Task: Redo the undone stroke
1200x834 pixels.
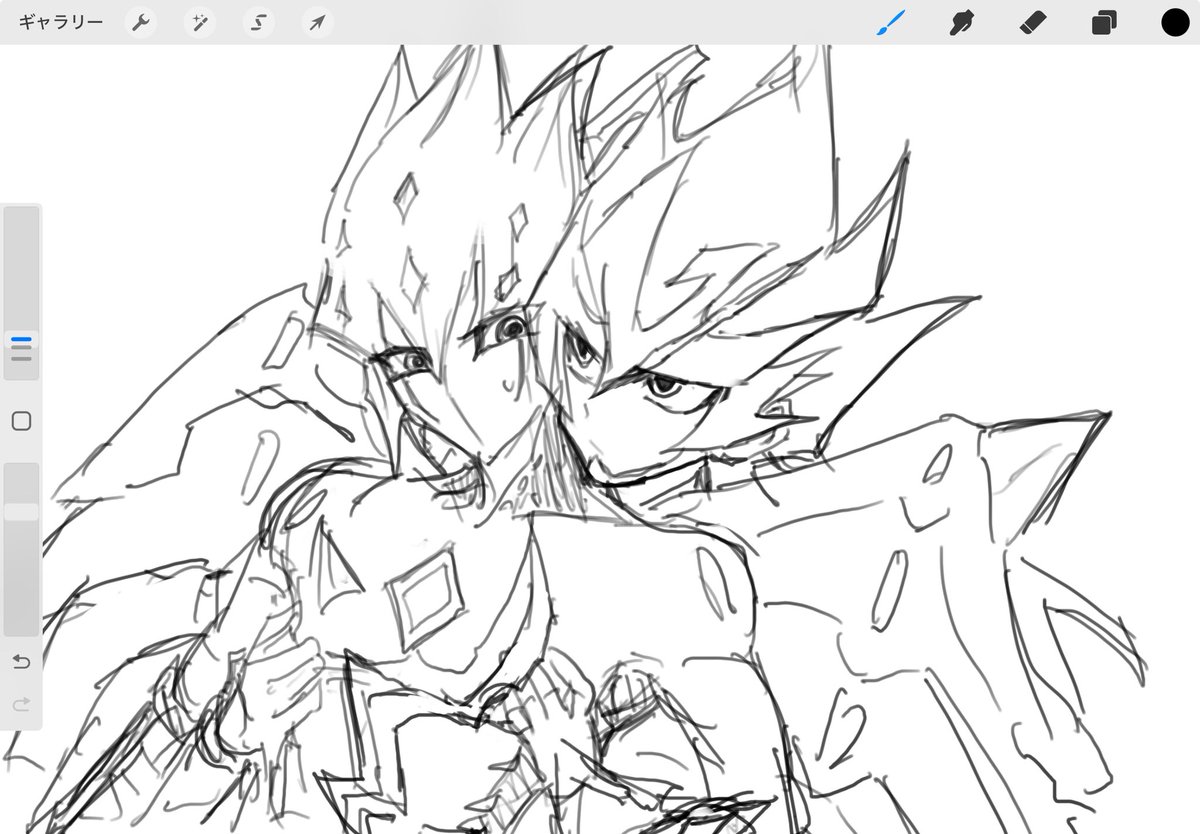Action: point(21,705)
